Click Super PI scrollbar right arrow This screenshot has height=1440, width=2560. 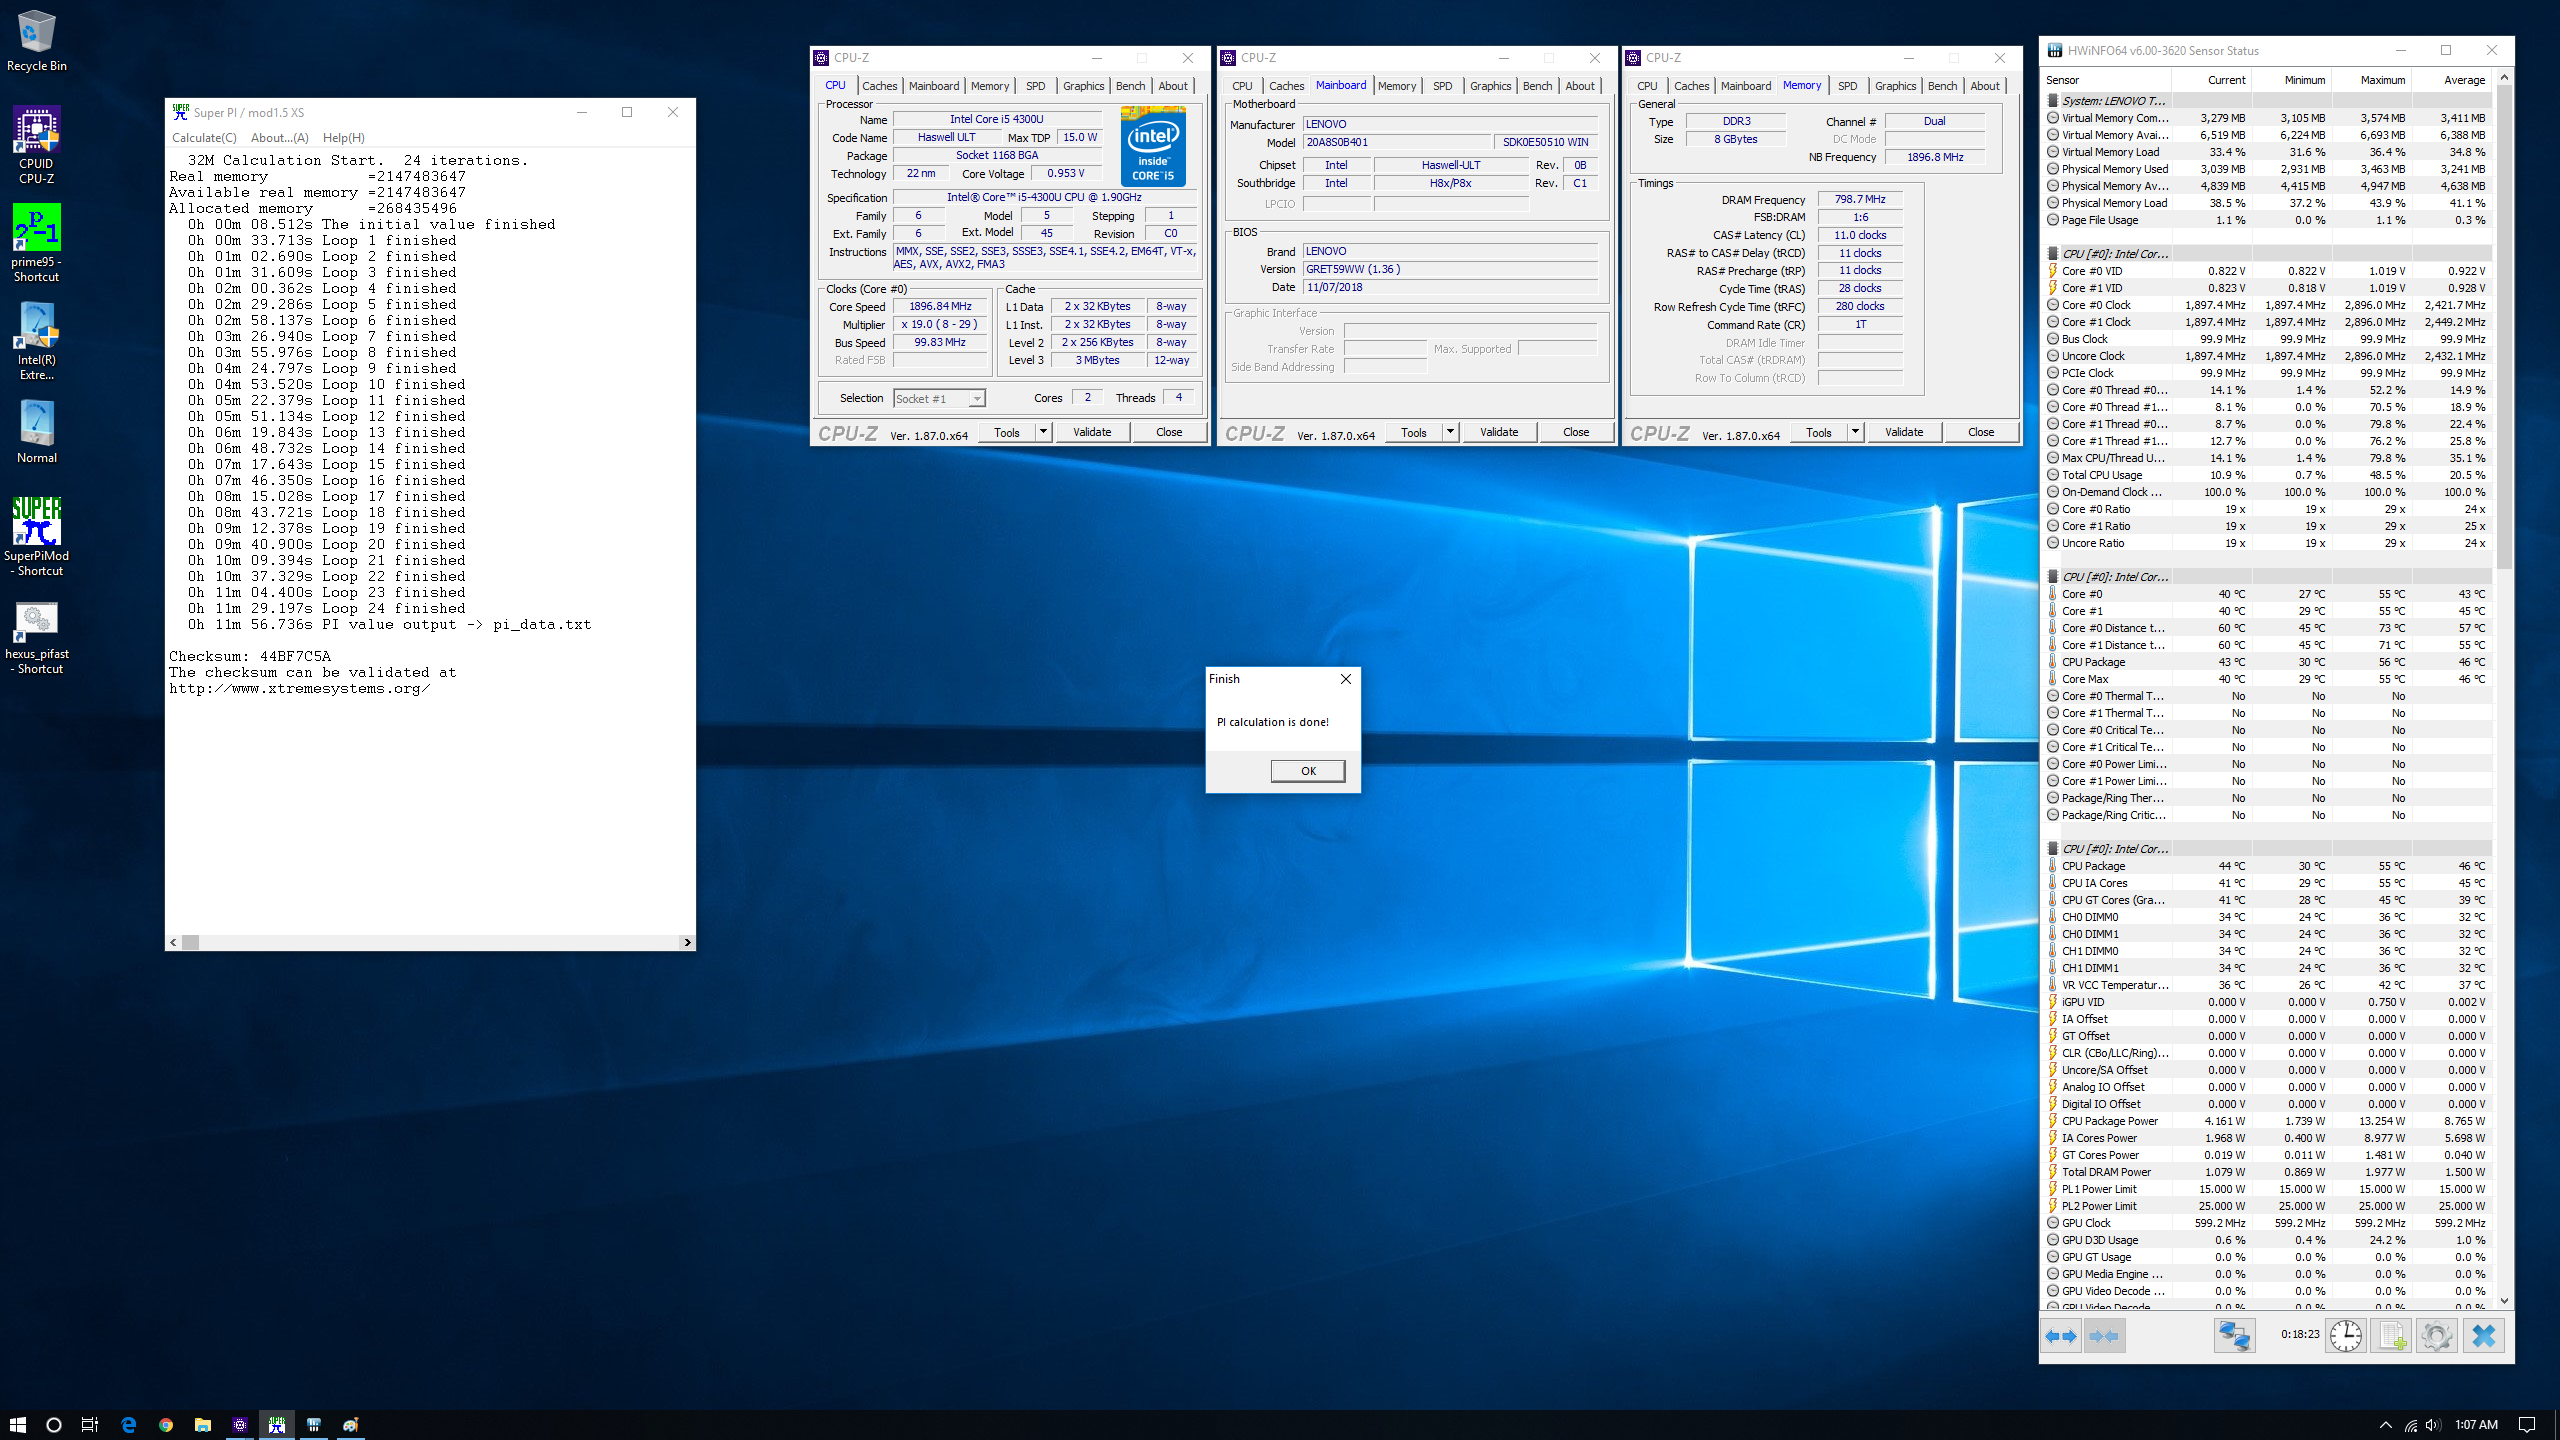(x=686, y=942)
